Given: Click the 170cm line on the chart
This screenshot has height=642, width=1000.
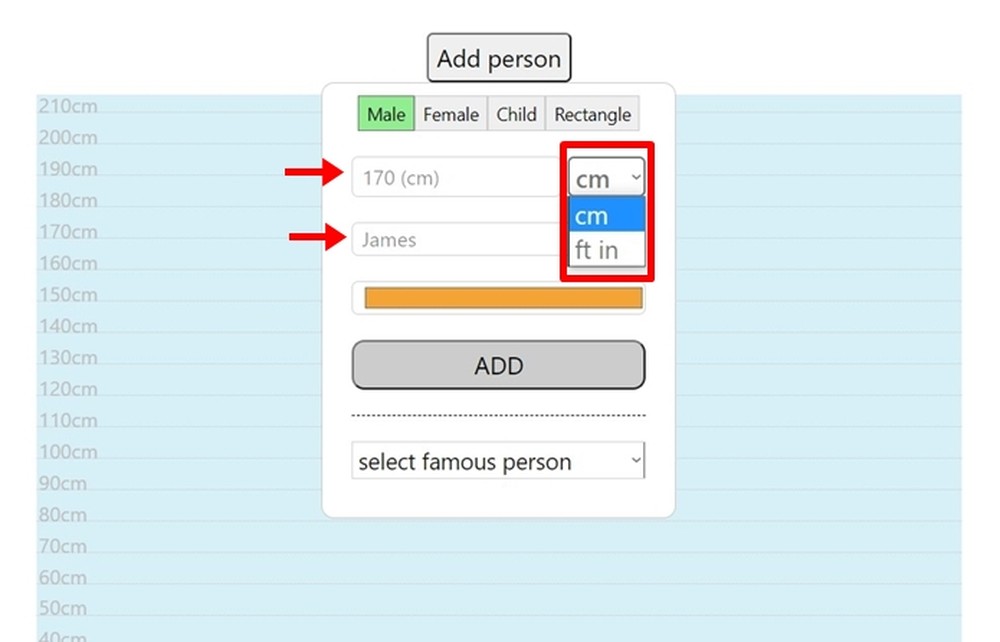Looking at the screenshot, I should point(180,236).
